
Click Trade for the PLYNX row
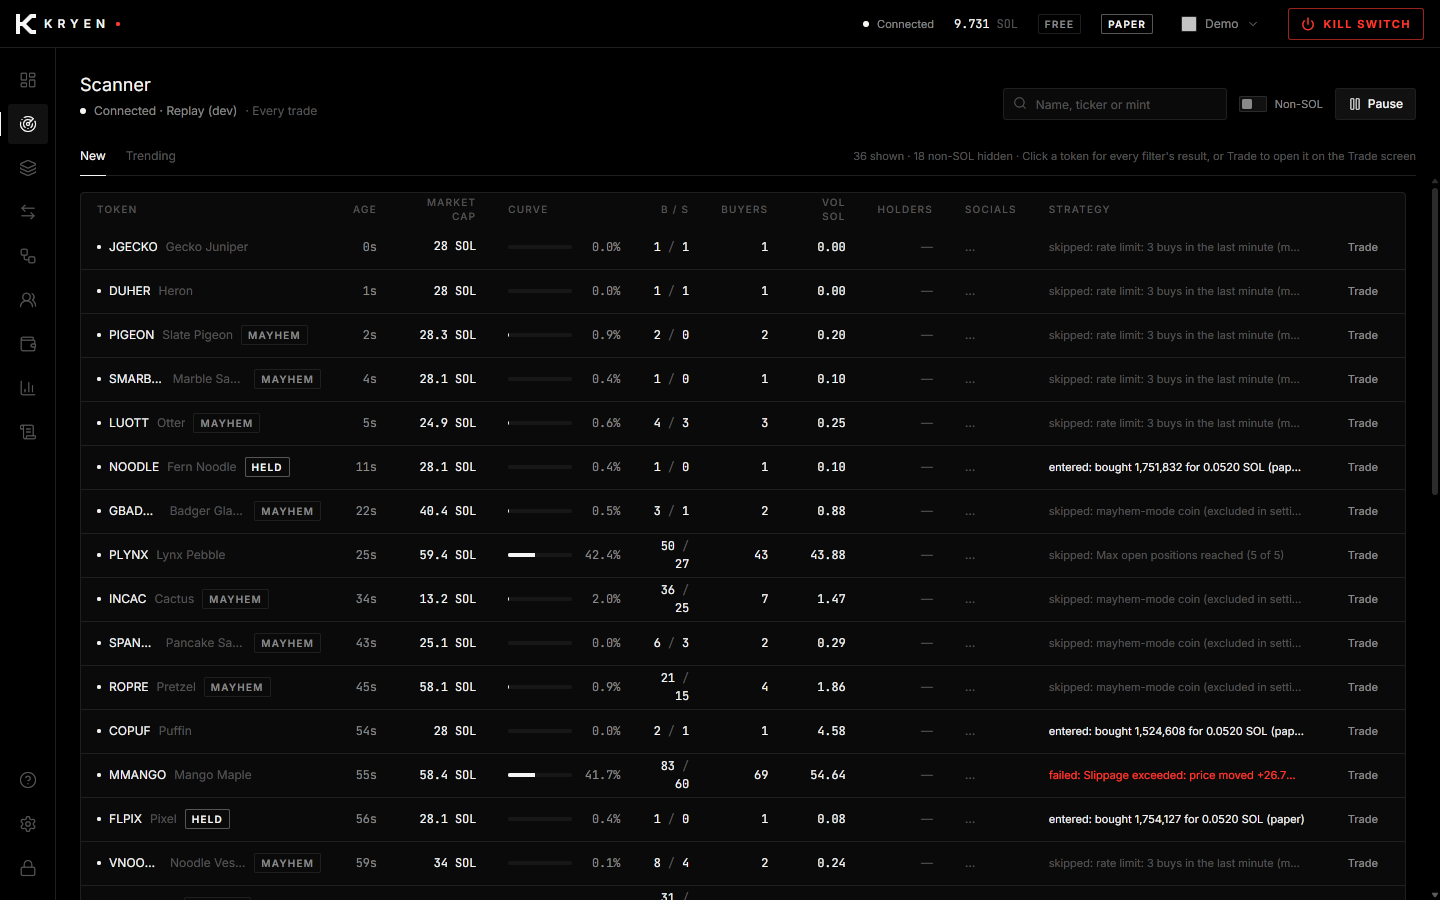1362,555
